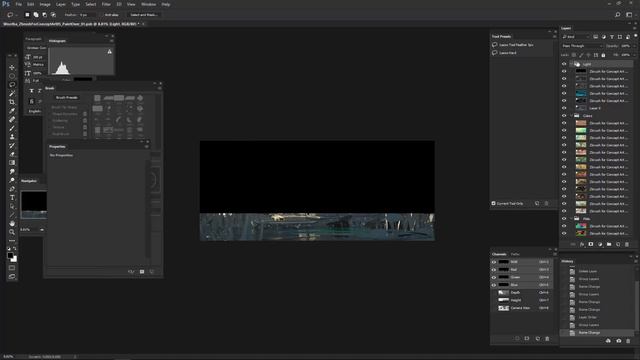
Task: Click the Navigator panel preview thumbnail
Action: click(34, 204)
